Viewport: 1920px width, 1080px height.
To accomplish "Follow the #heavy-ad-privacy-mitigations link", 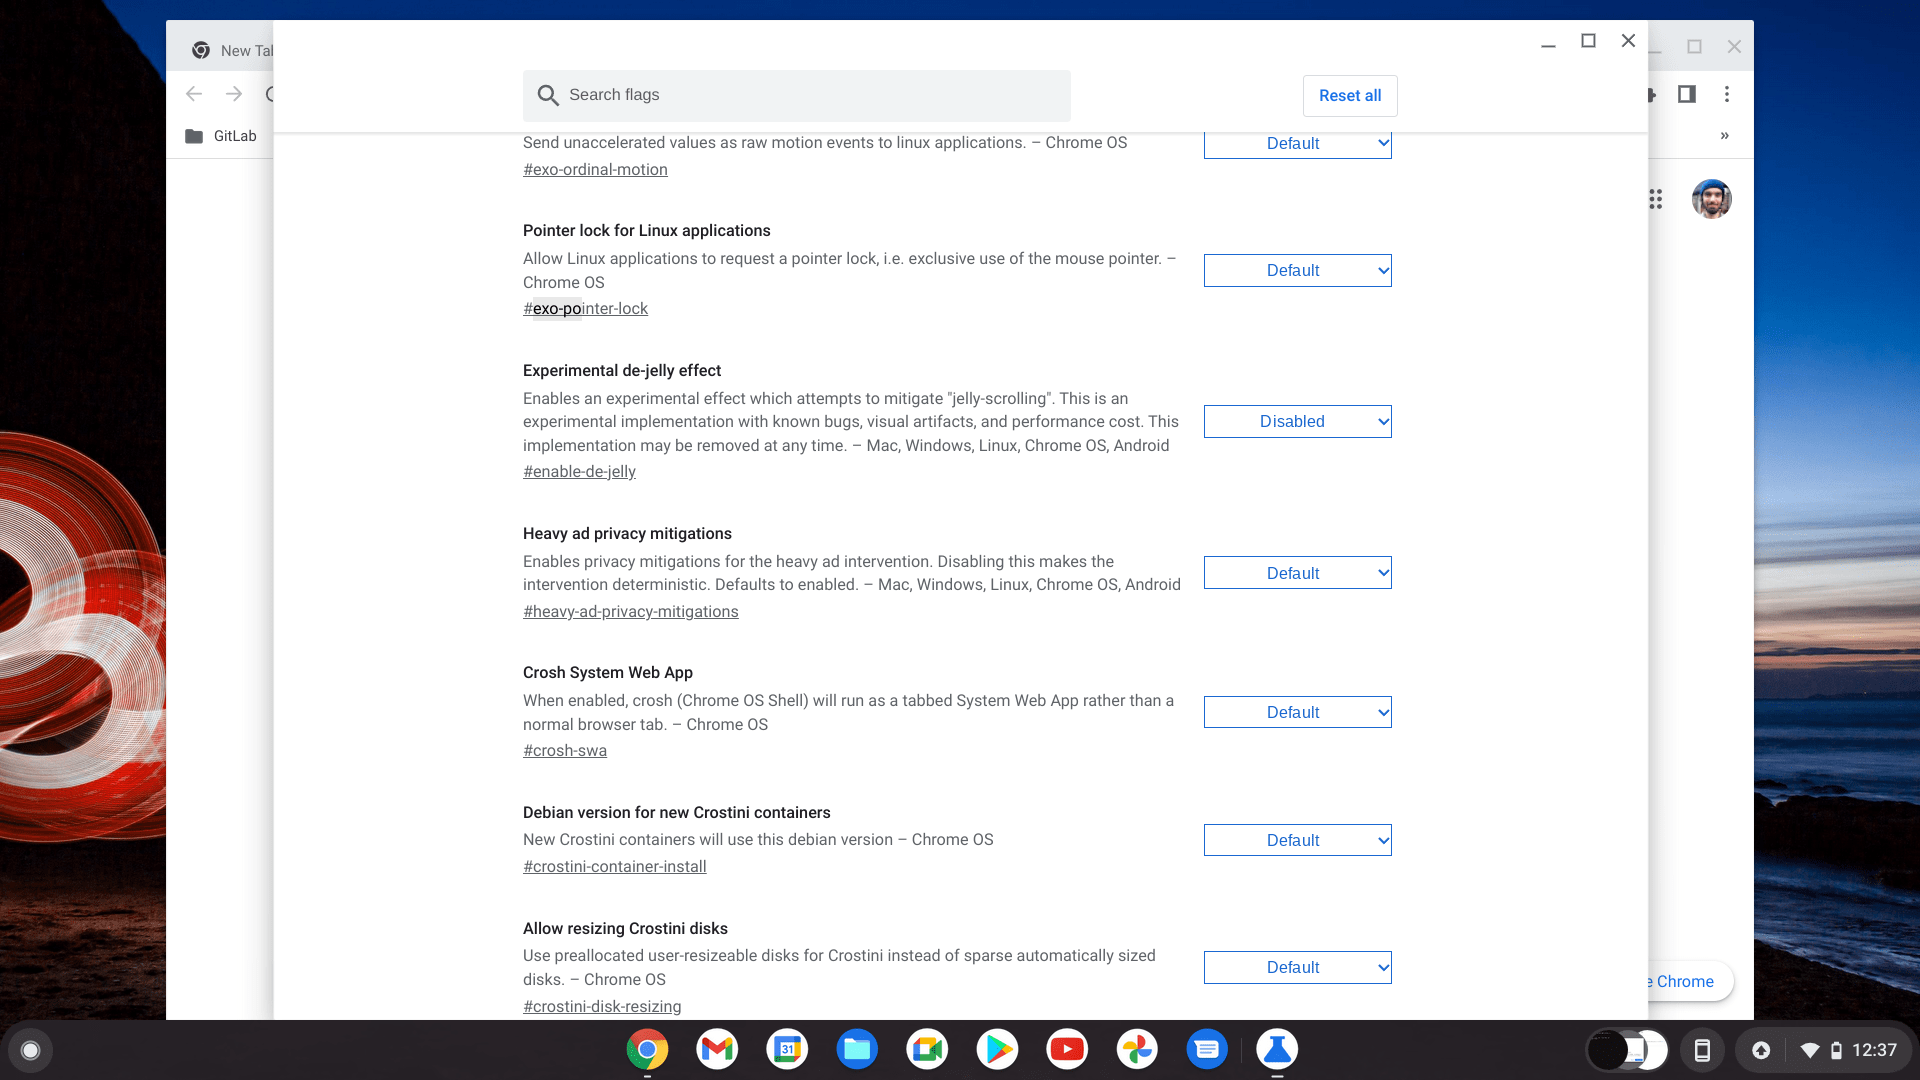I will 630,611.
